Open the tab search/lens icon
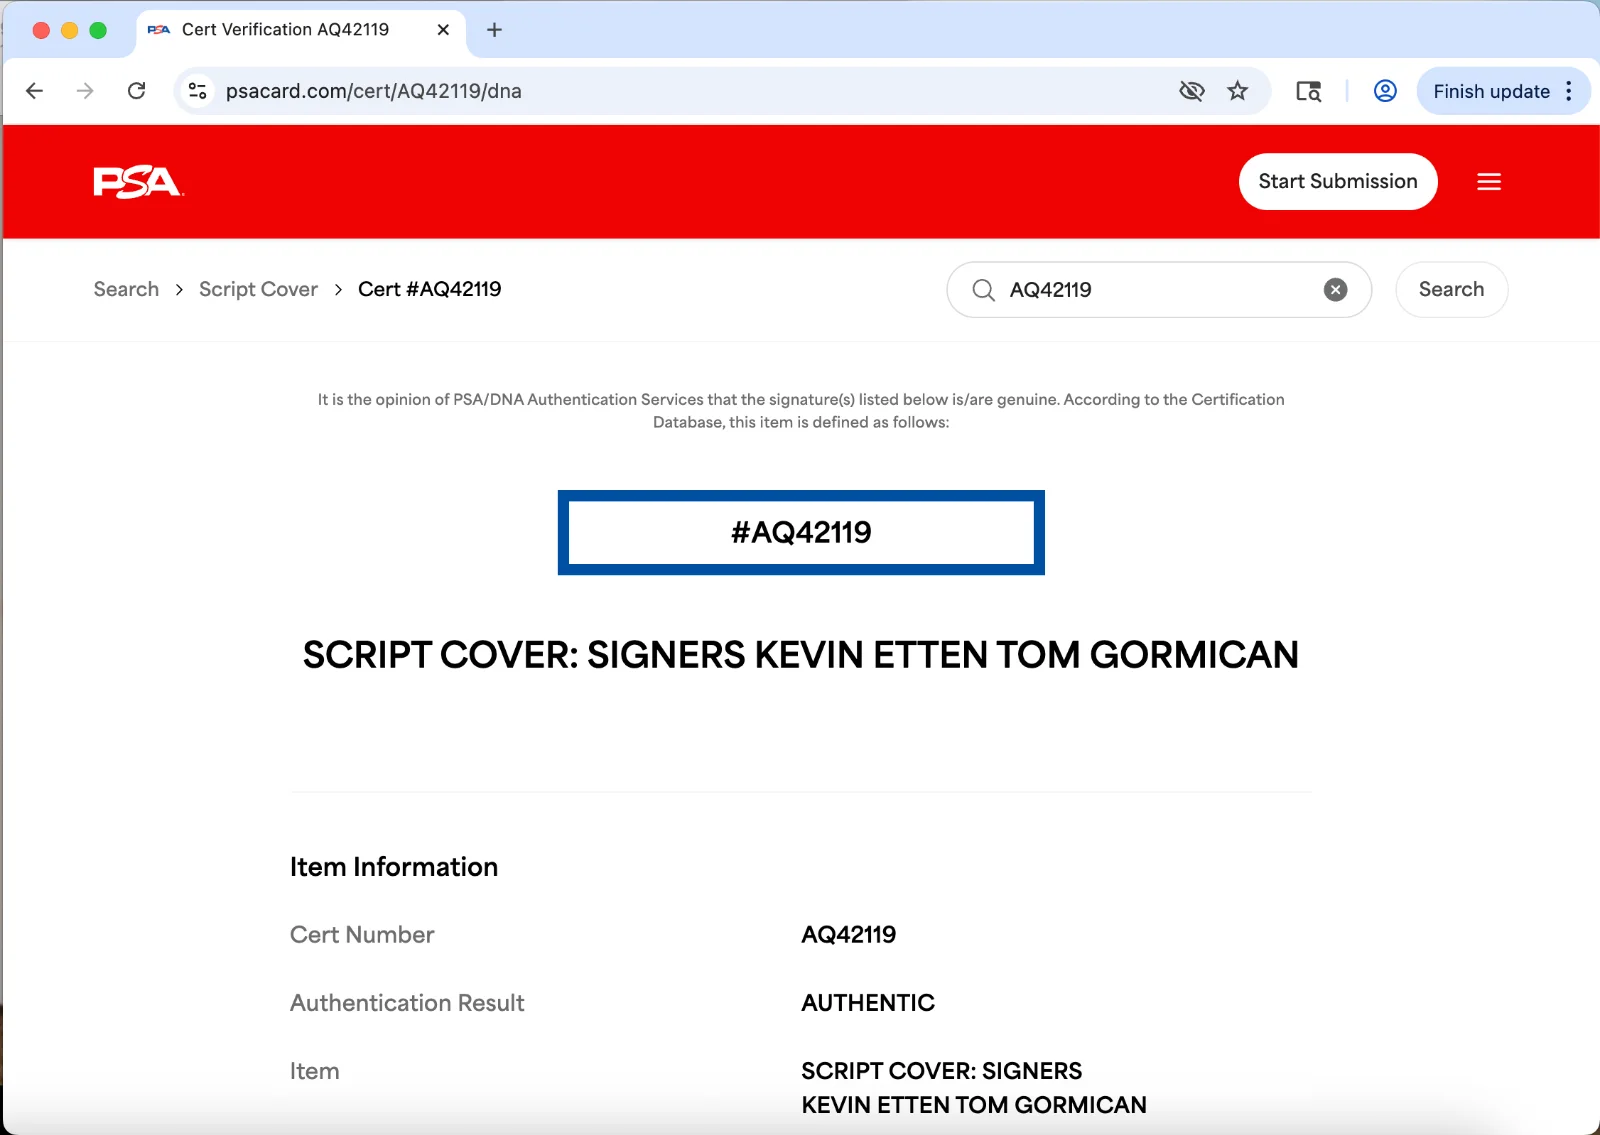 point(1308,91)
